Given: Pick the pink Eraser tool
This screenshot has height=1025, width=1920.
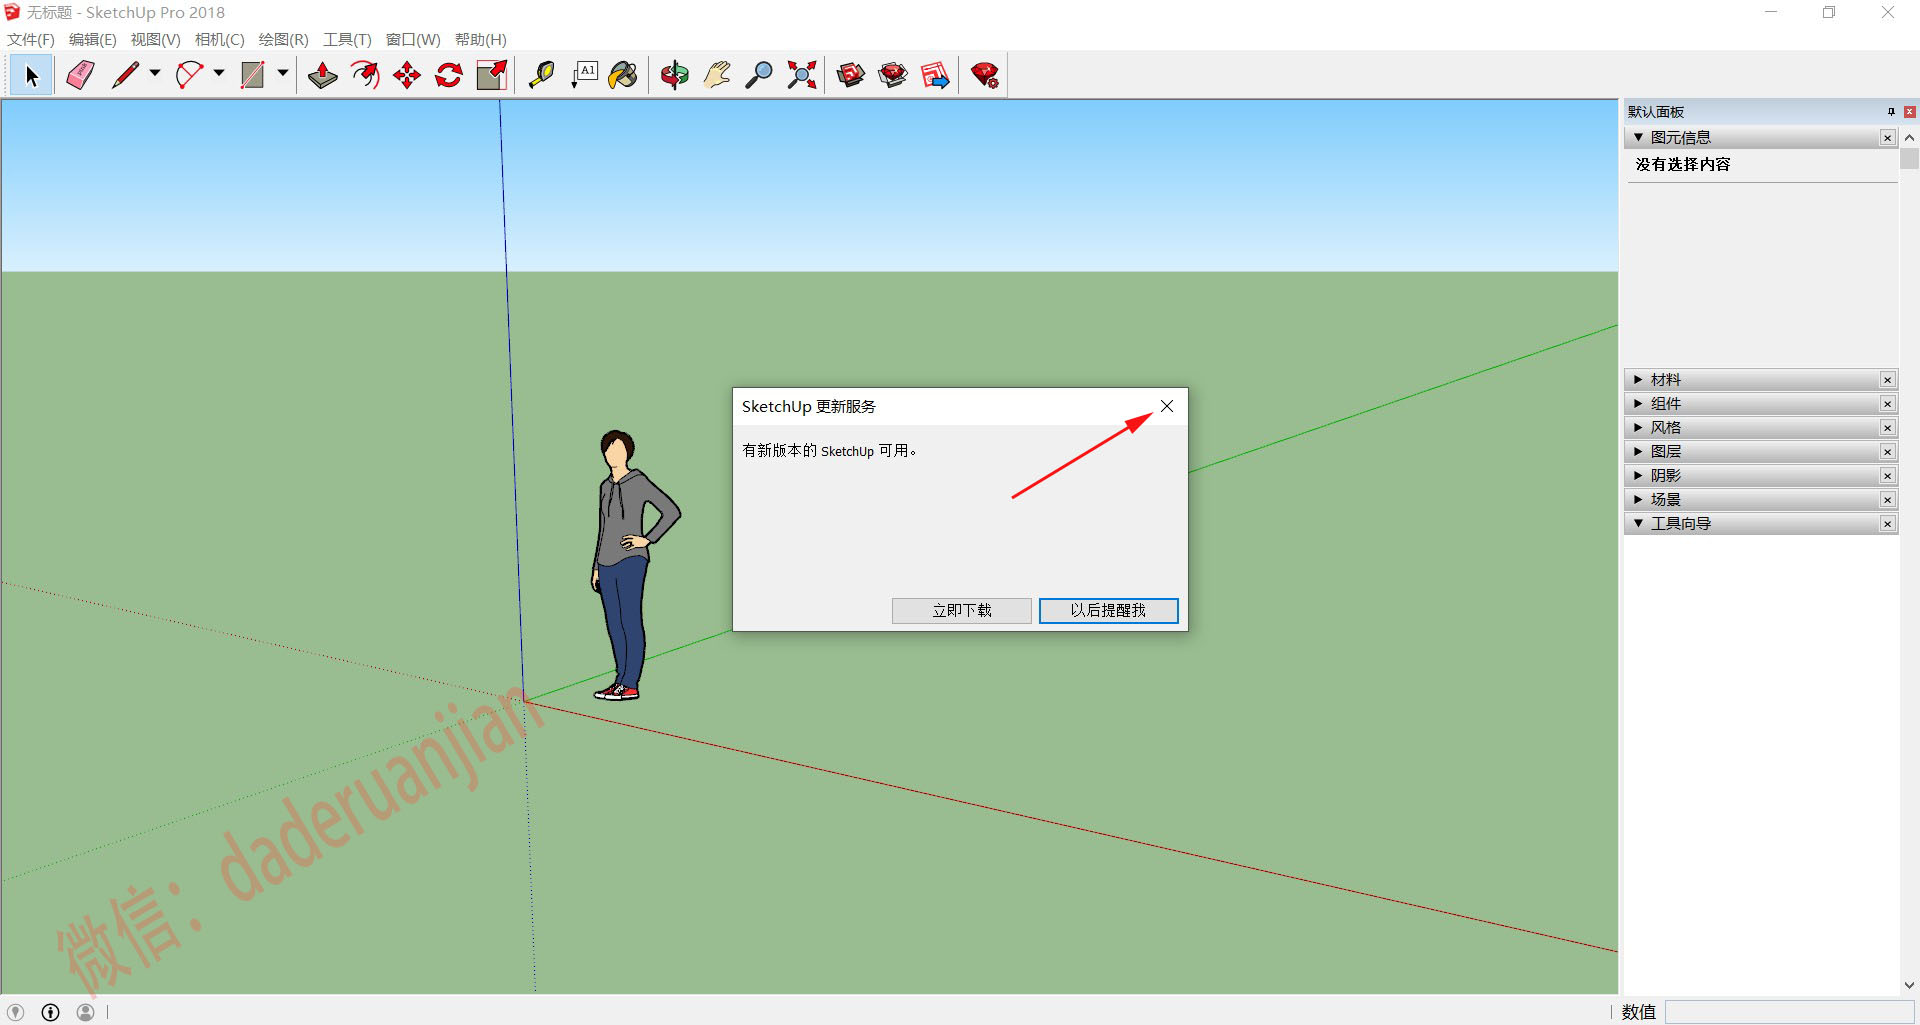Looking at the screenshot, I should tap(80, 75).
